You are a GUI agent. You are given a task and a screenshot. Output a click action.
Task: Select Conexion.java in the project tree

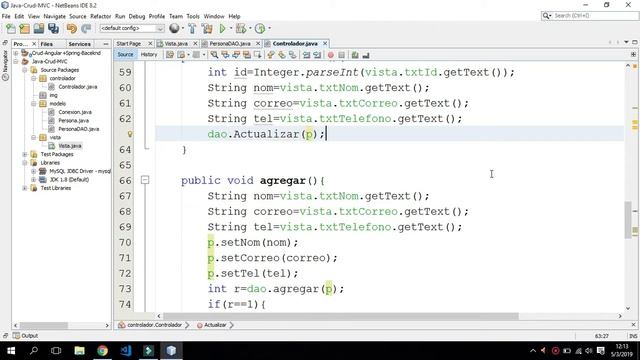(x=75, y=112)
